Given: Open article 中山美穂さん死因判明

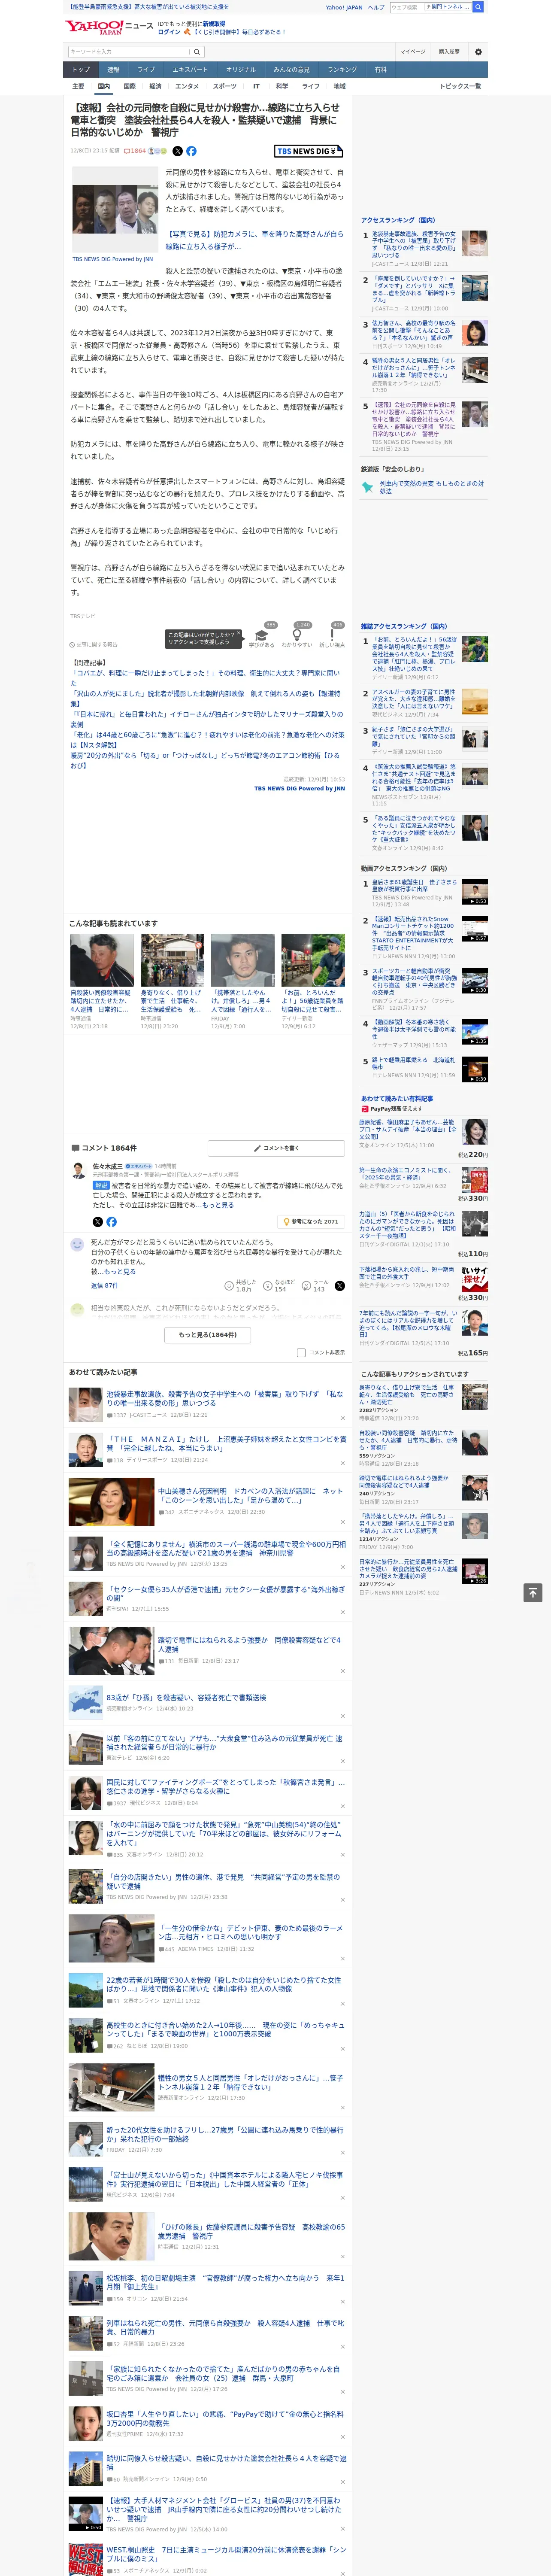Looking at the screenshot, I should tap(250, 1495).
